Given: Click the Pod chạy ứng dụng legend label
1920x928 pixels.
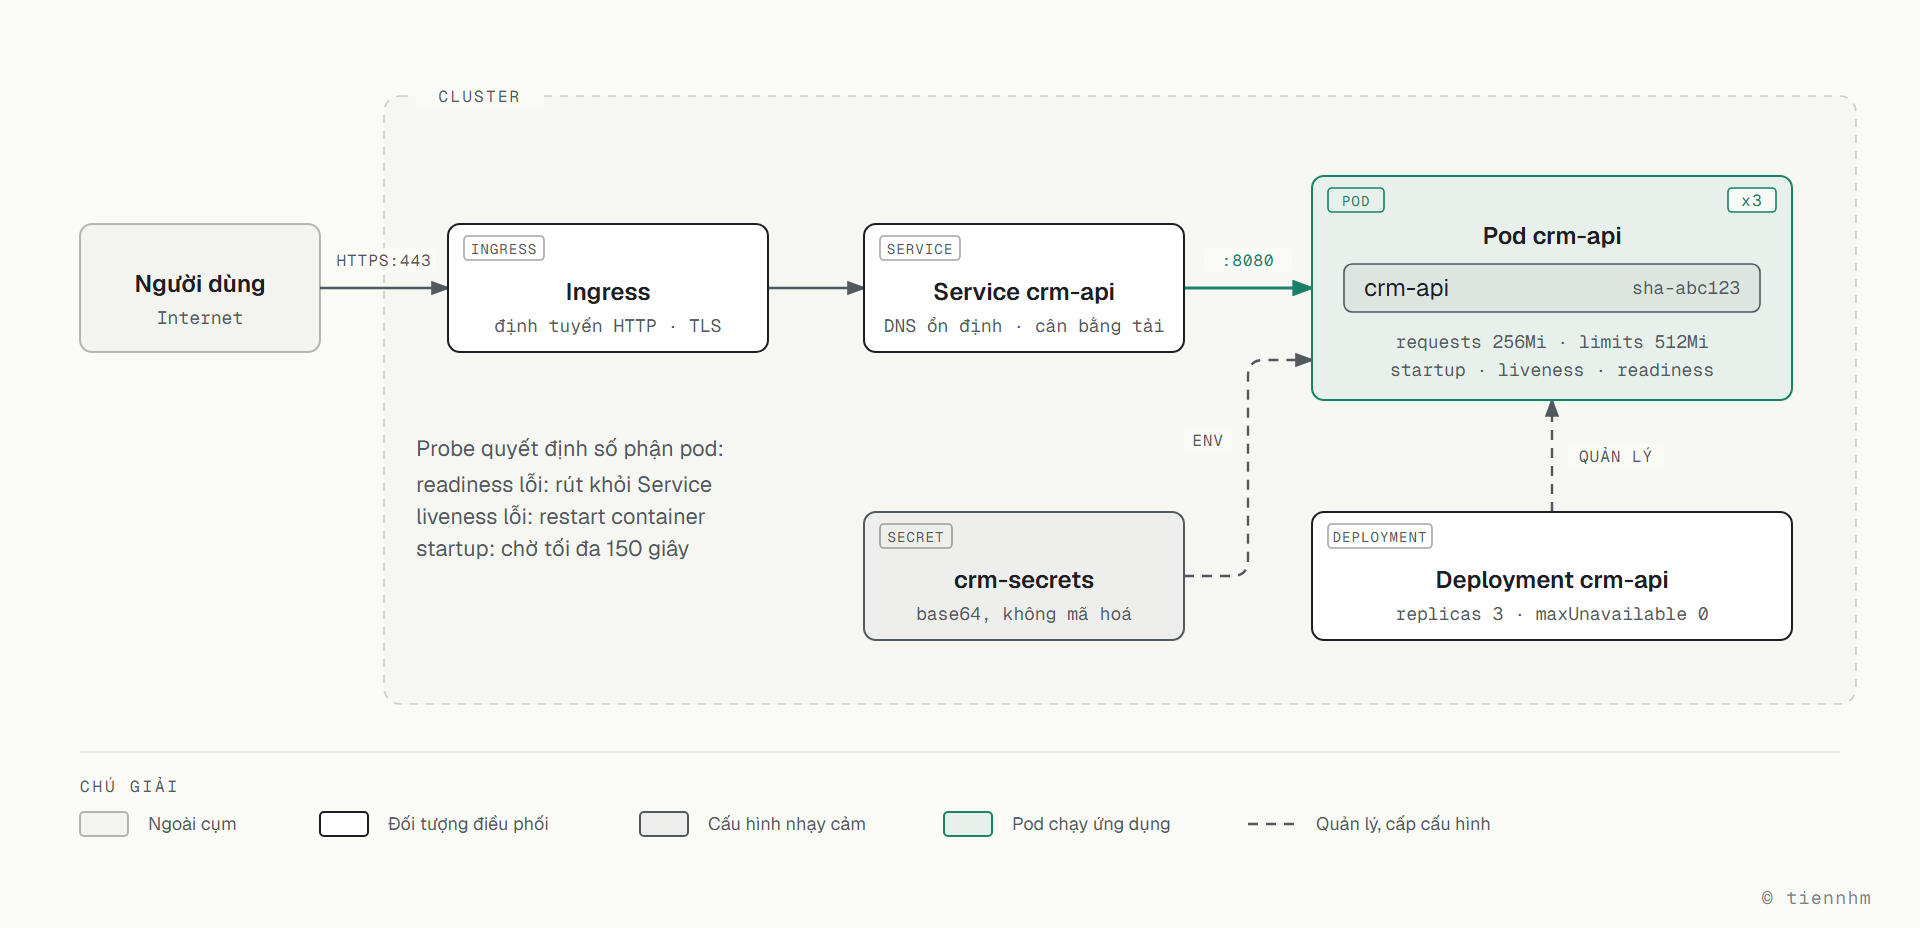Looking at the screenshot, I should [1091, 824].
